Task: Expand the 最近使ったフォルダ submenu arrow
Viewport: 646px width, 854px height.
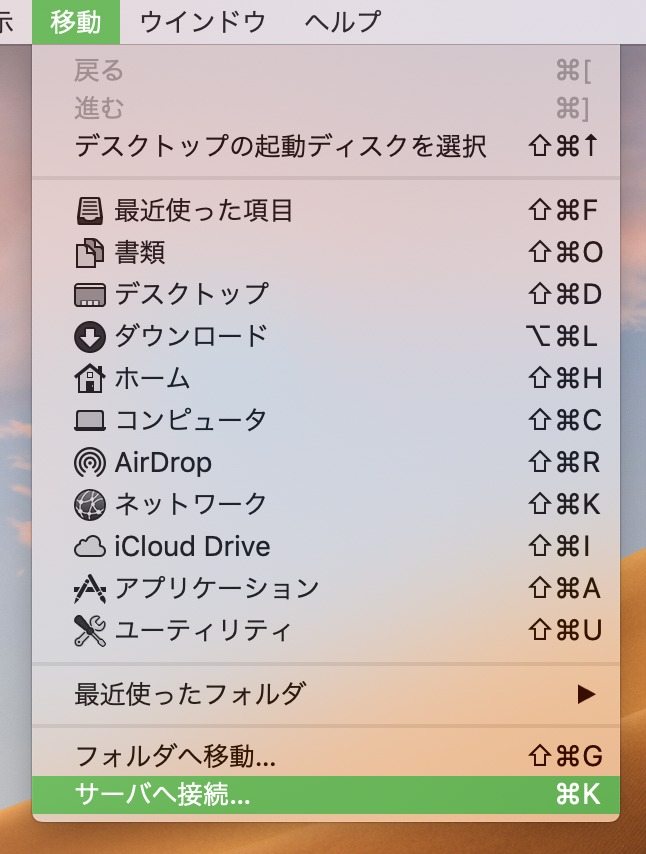Action: [x=586, y=693]
